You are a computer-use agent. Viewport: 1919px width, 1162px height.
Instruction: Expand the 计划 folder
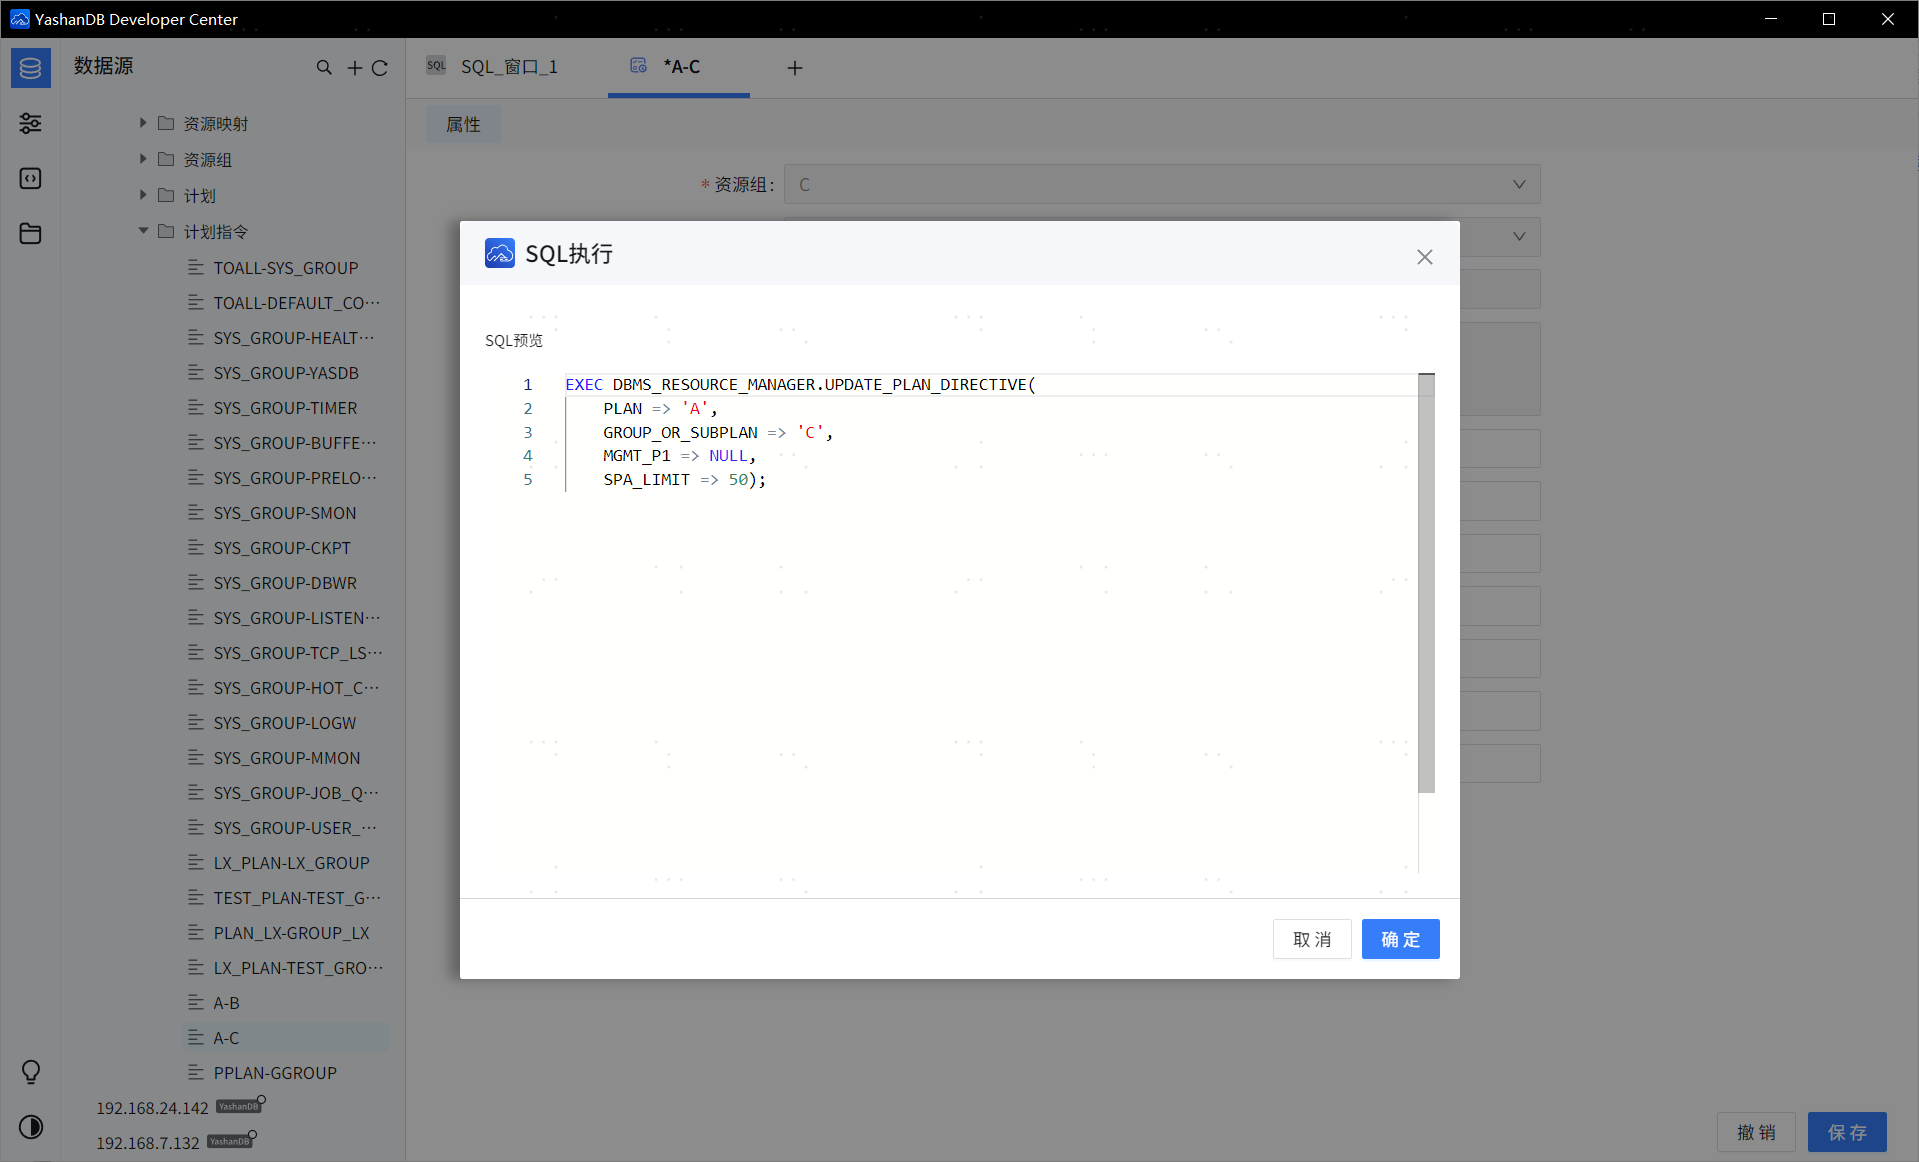point(143,195)
